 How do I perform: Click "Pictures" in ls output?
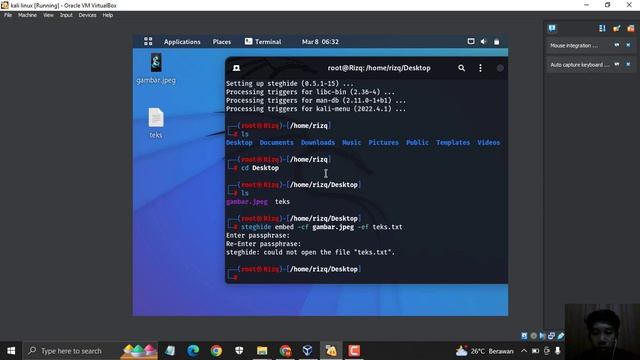coord(383,142)
